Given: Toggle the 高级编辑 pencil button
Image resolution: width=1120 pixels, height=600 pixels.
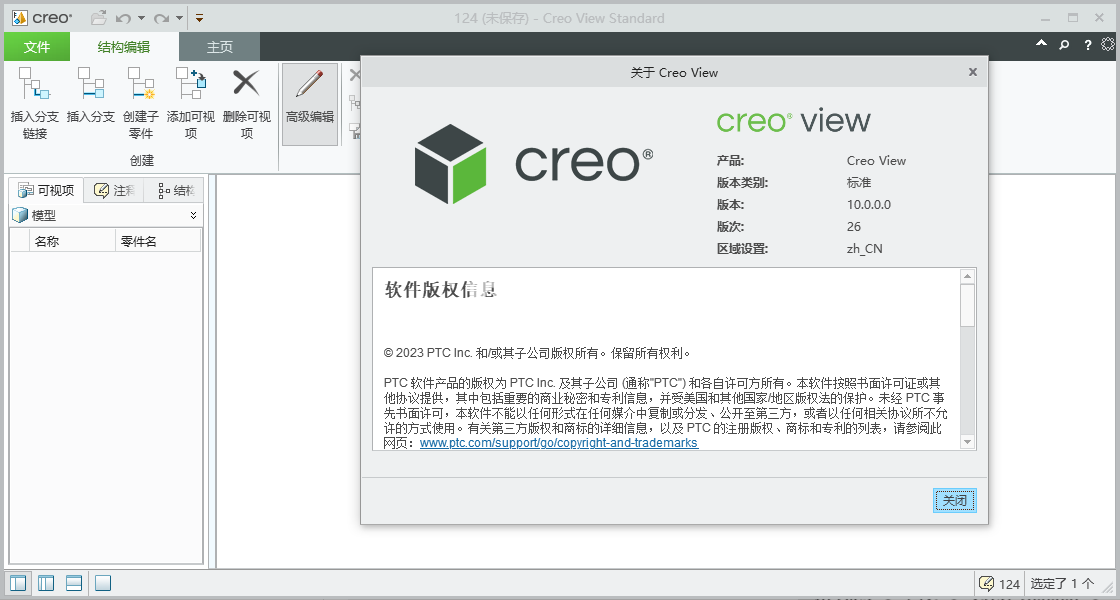Looking at the screenshot, I should (x=310, y=104).
